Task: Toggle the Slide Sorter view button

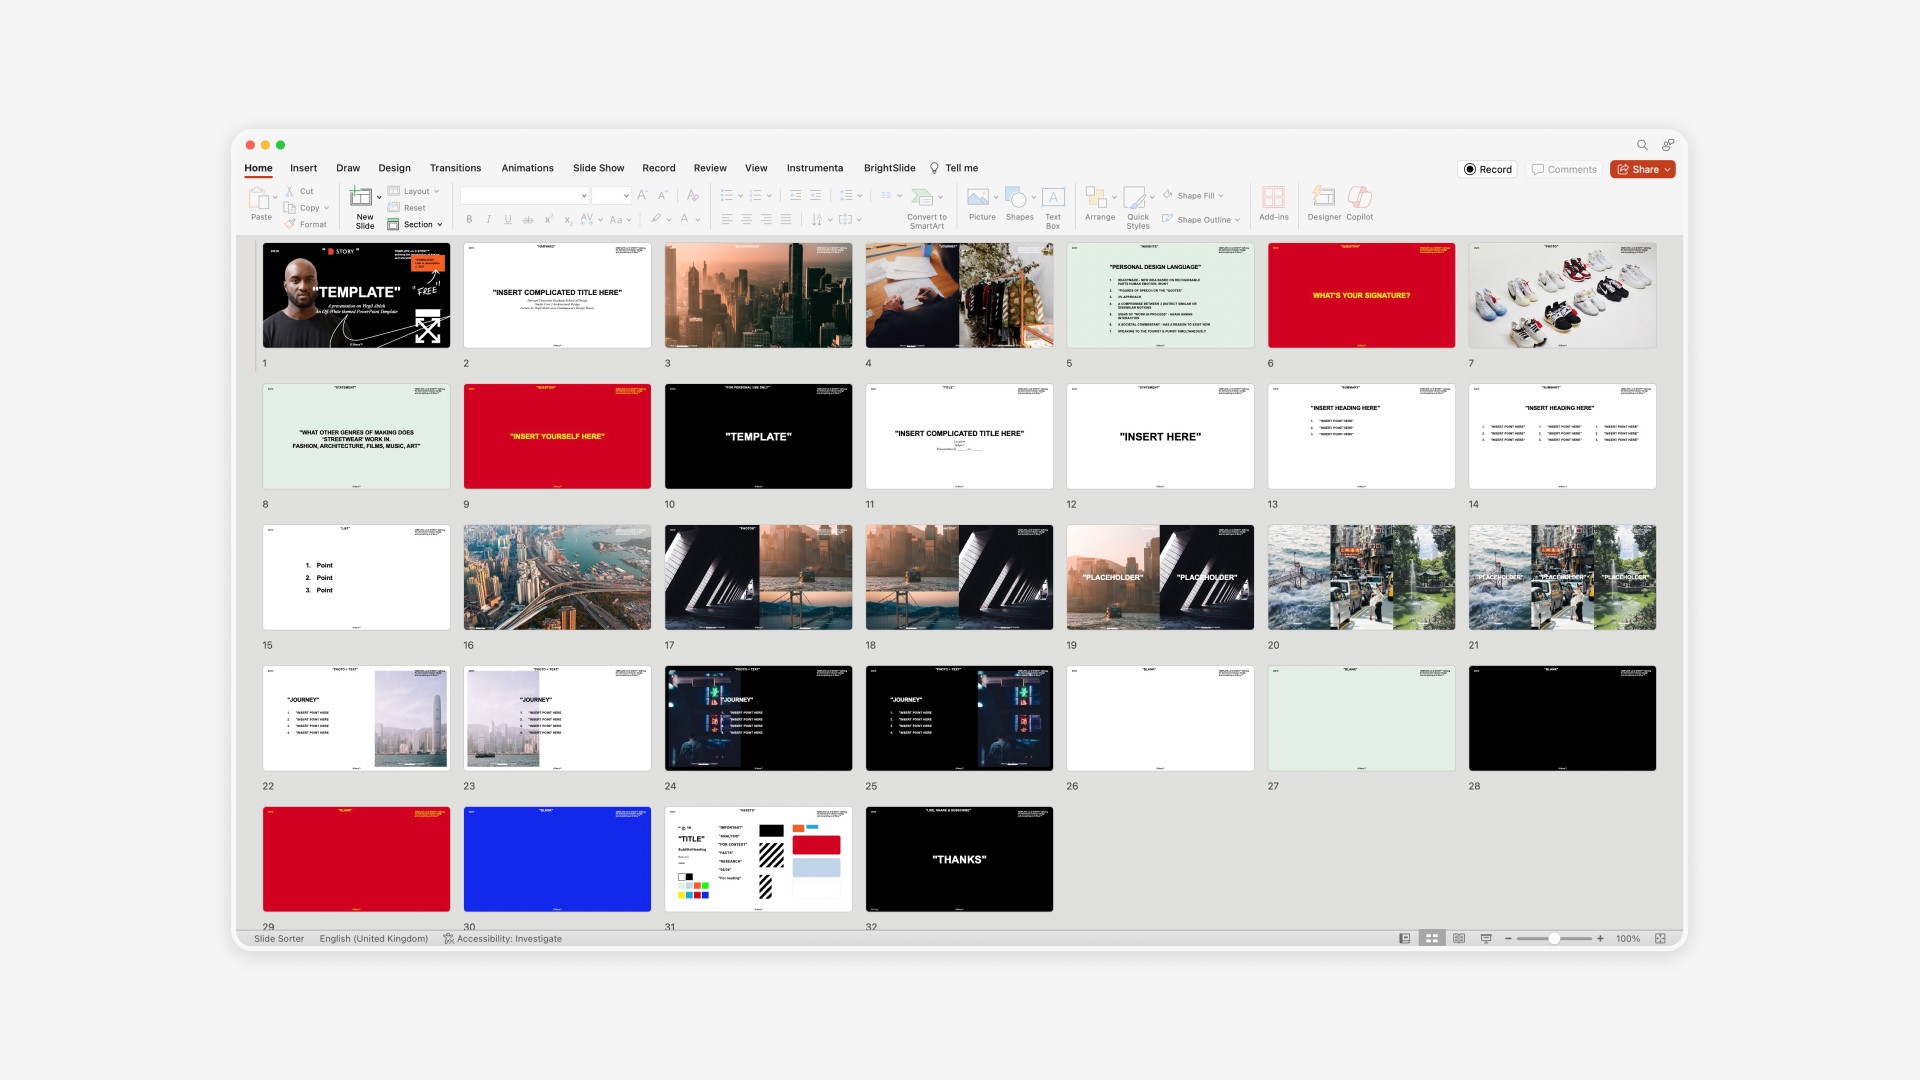Action: (x=1432, y=939)
